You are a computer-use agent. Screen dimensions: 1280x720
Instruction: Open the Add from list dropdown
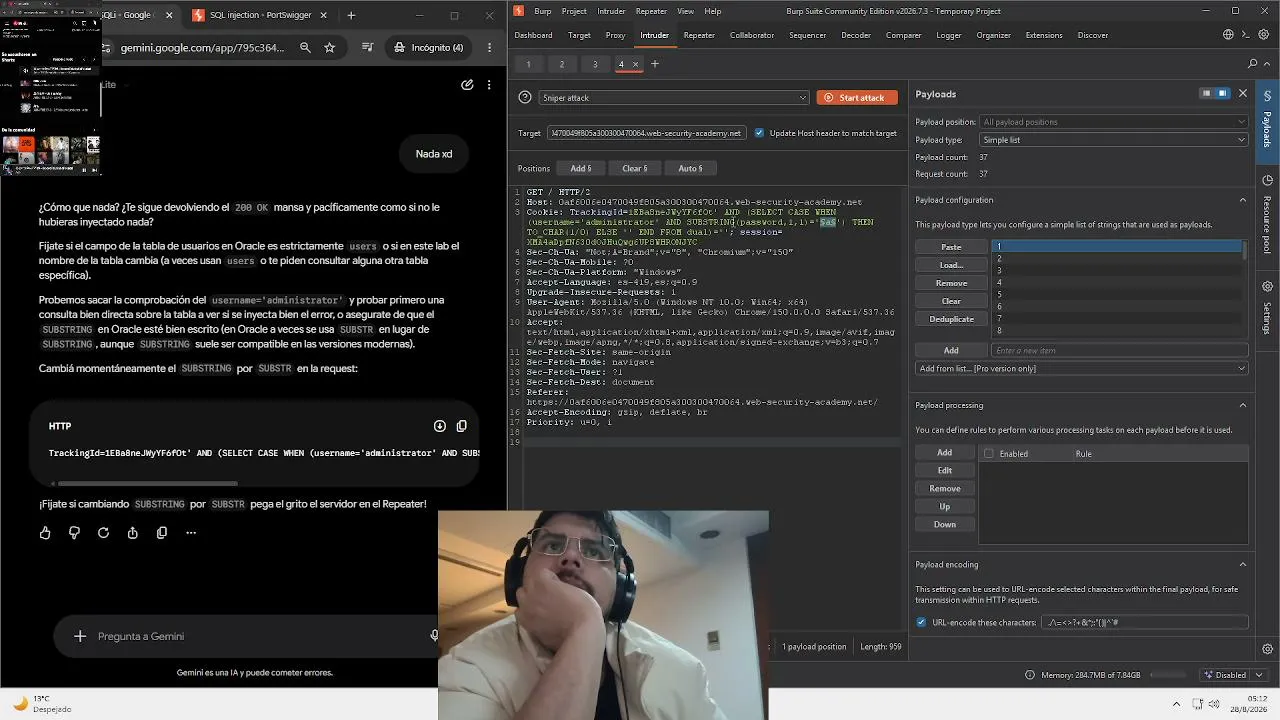coord(1082,368)
